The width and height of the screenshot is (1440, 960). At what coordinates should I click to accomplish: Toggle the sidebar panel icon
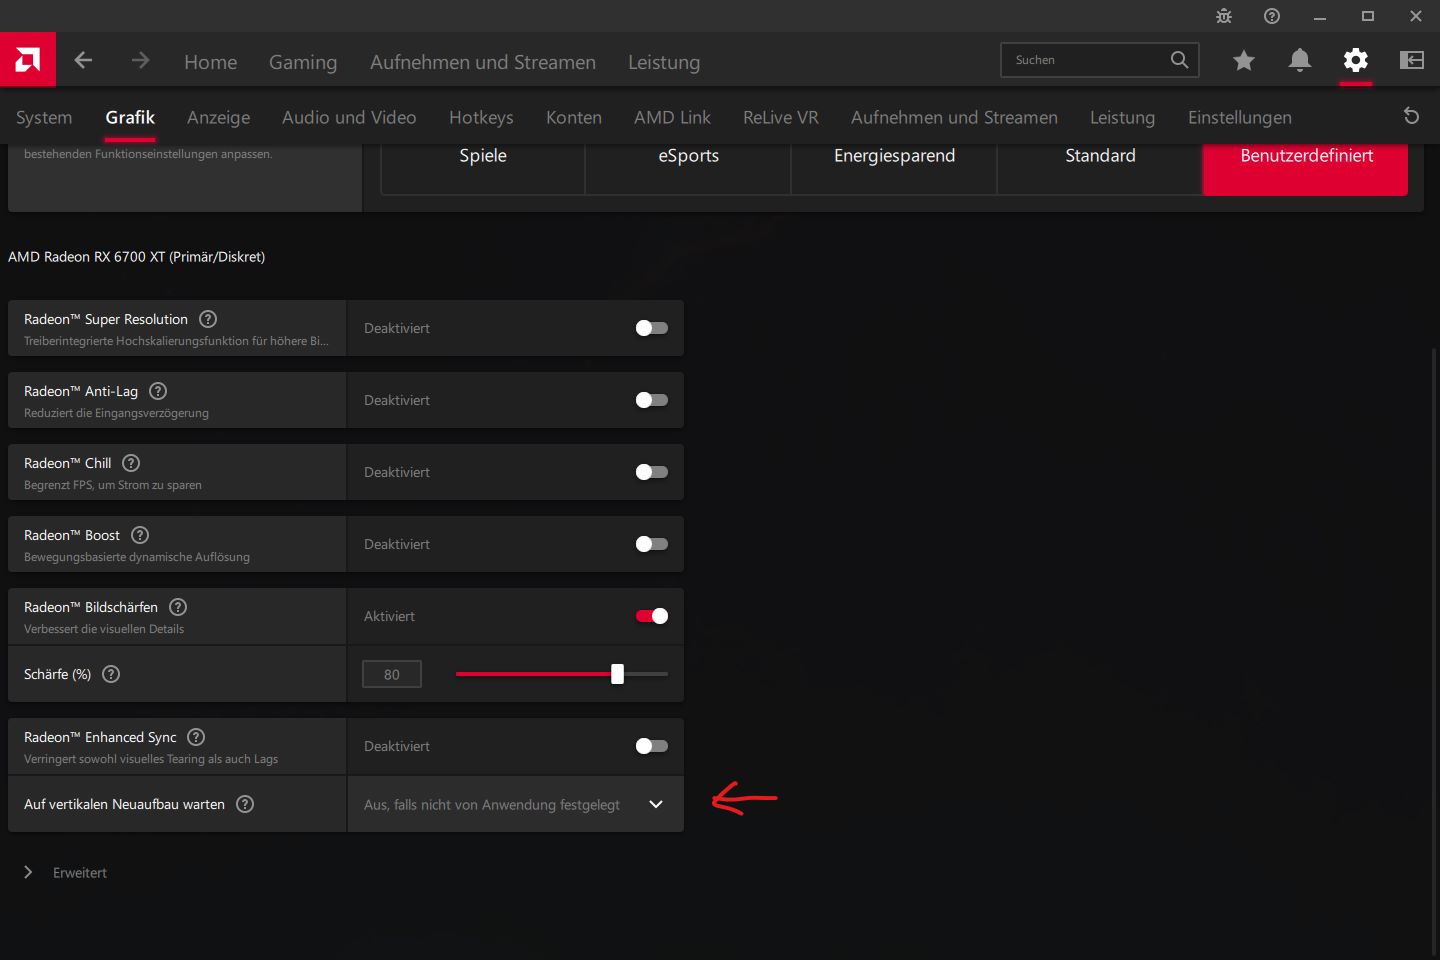coord(1412,60)
